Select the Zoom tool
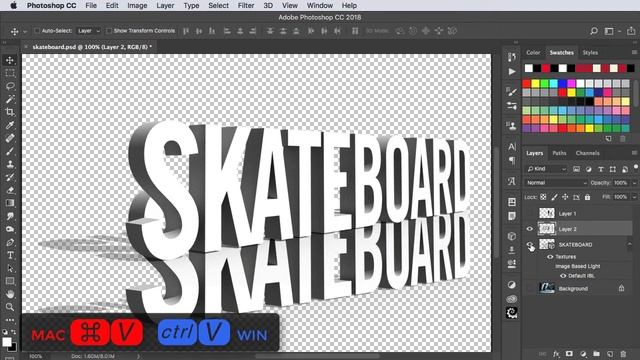The height and width of the screenshot is (360, 640). (10, 307)
